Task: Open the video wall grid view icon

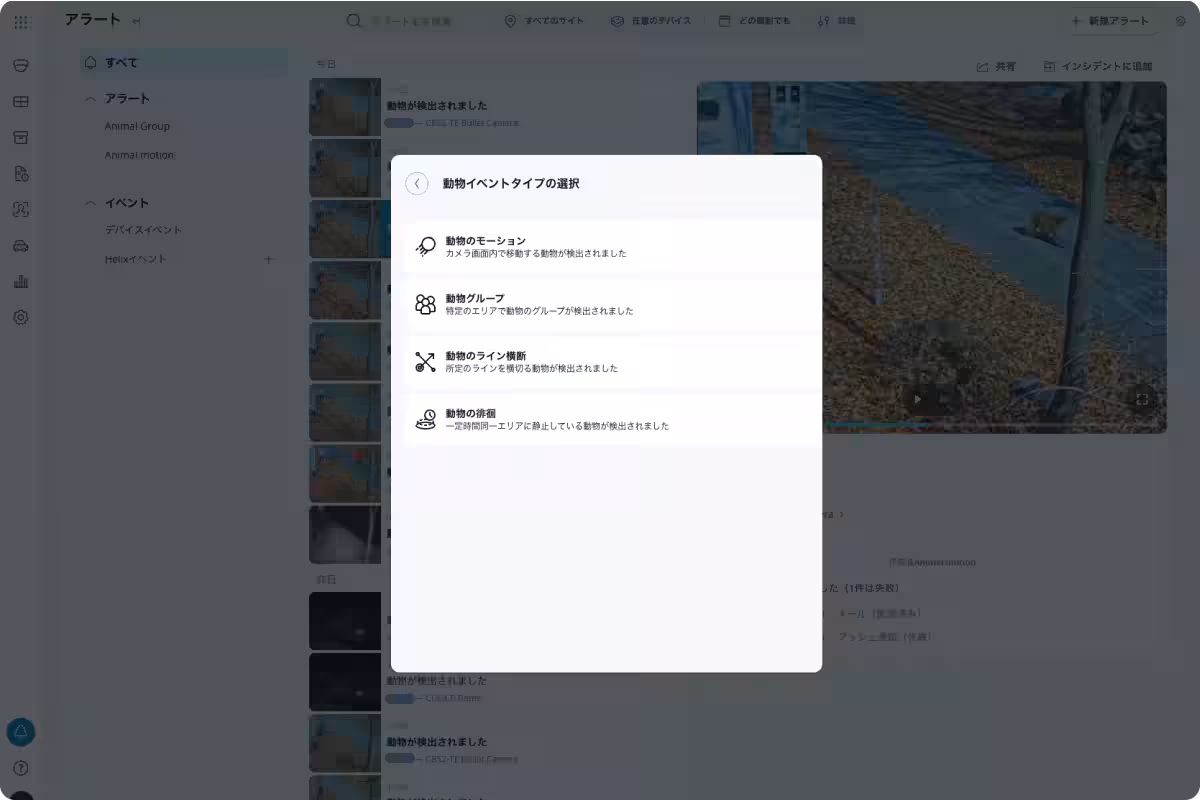Action: click(x=21, y=101)
